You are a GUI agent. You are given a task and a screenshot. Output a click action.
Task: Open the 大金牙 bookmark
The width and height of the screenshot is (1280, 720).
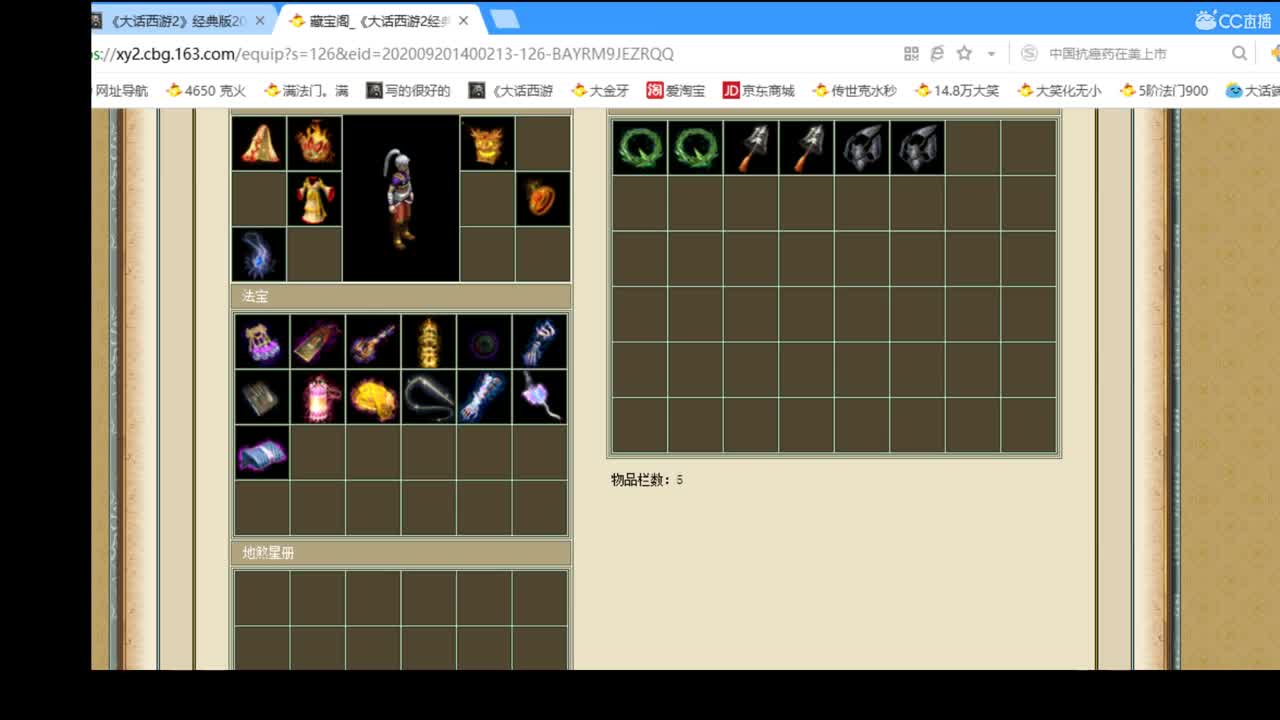tap(600, 91)
